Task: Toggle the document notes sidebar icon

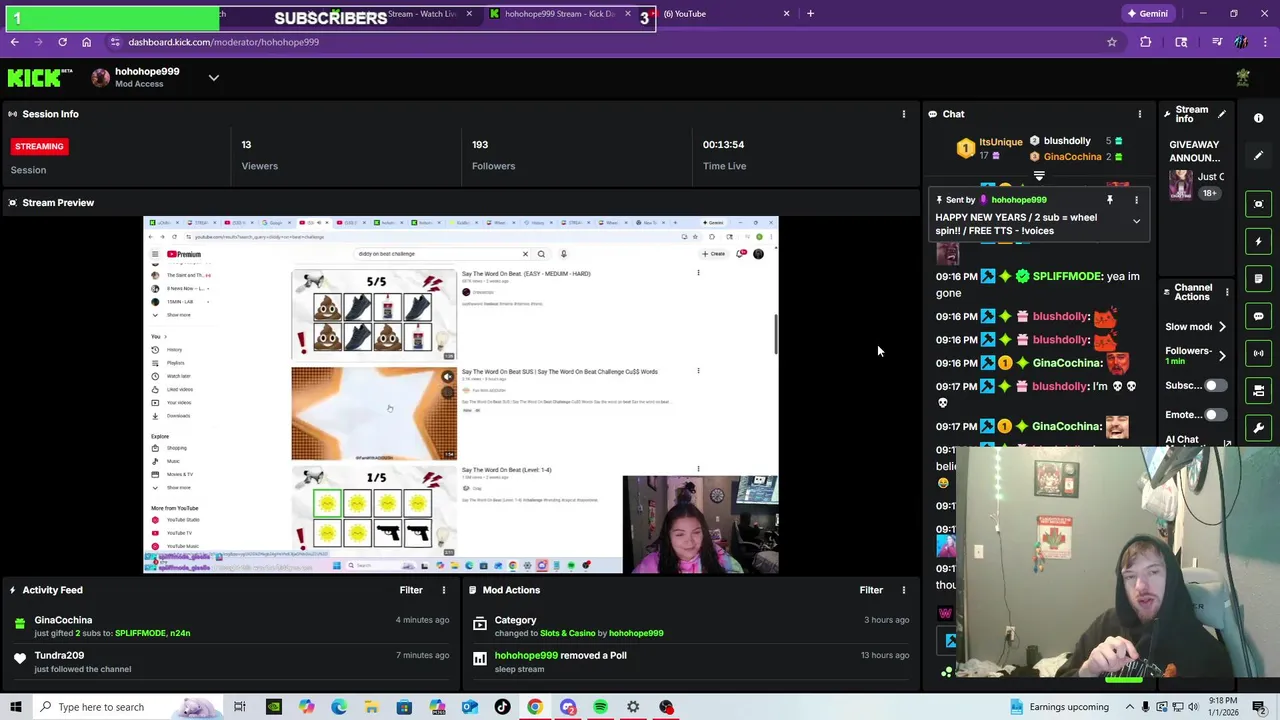Action: tap(1259, 278)
